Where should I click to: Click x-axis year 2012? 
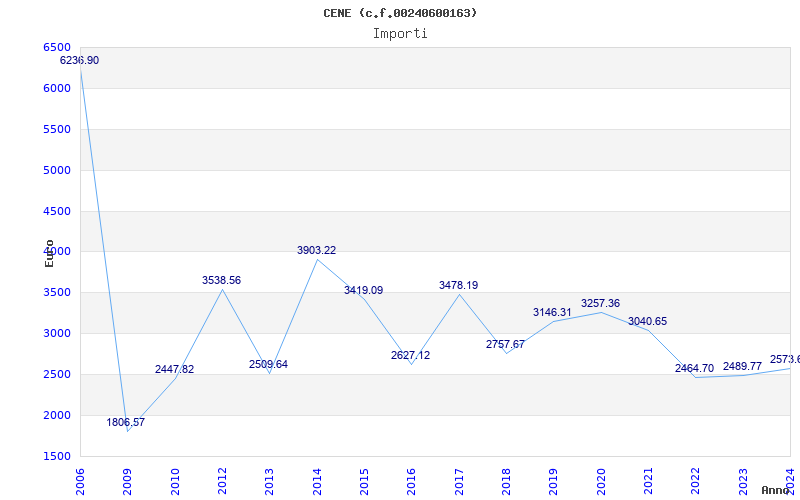tap(222, 482)
